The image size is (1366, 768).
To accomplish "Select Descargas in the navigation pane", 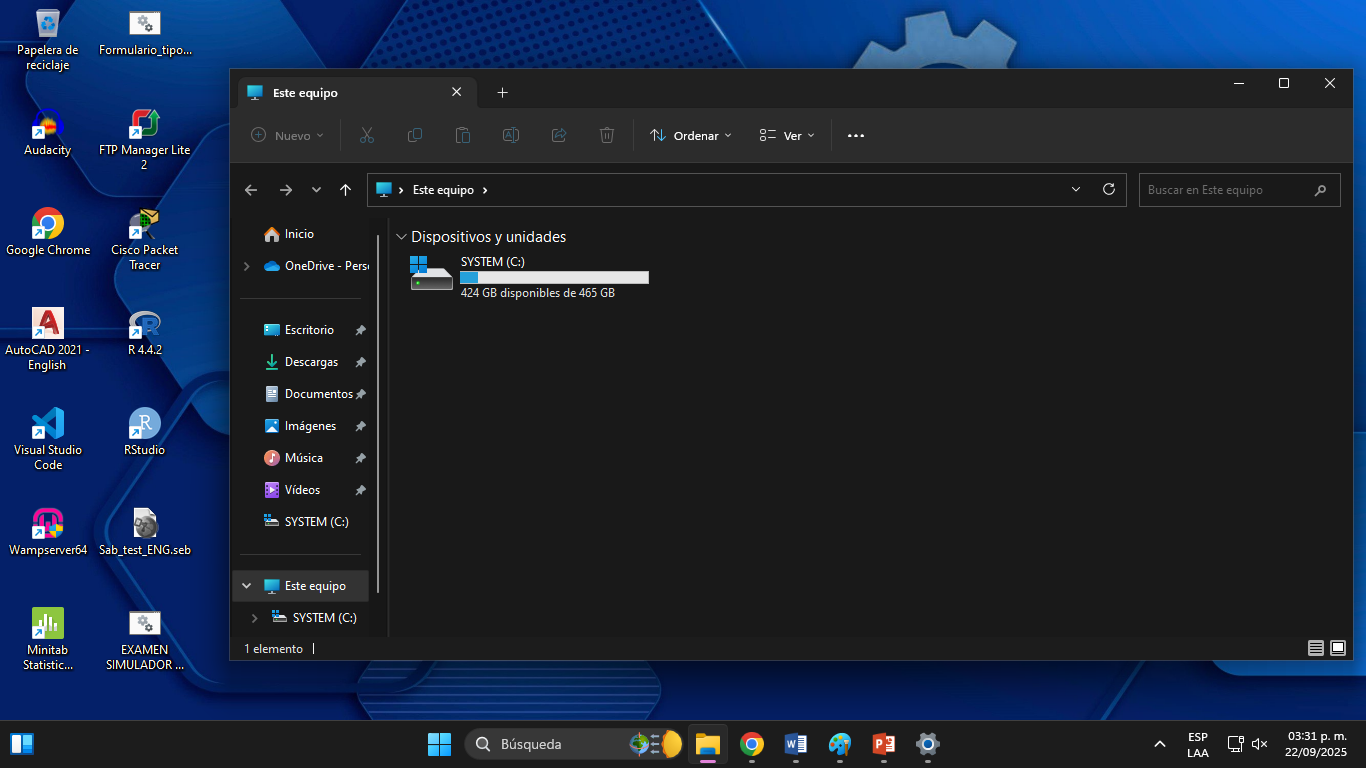I will [311, 362].
